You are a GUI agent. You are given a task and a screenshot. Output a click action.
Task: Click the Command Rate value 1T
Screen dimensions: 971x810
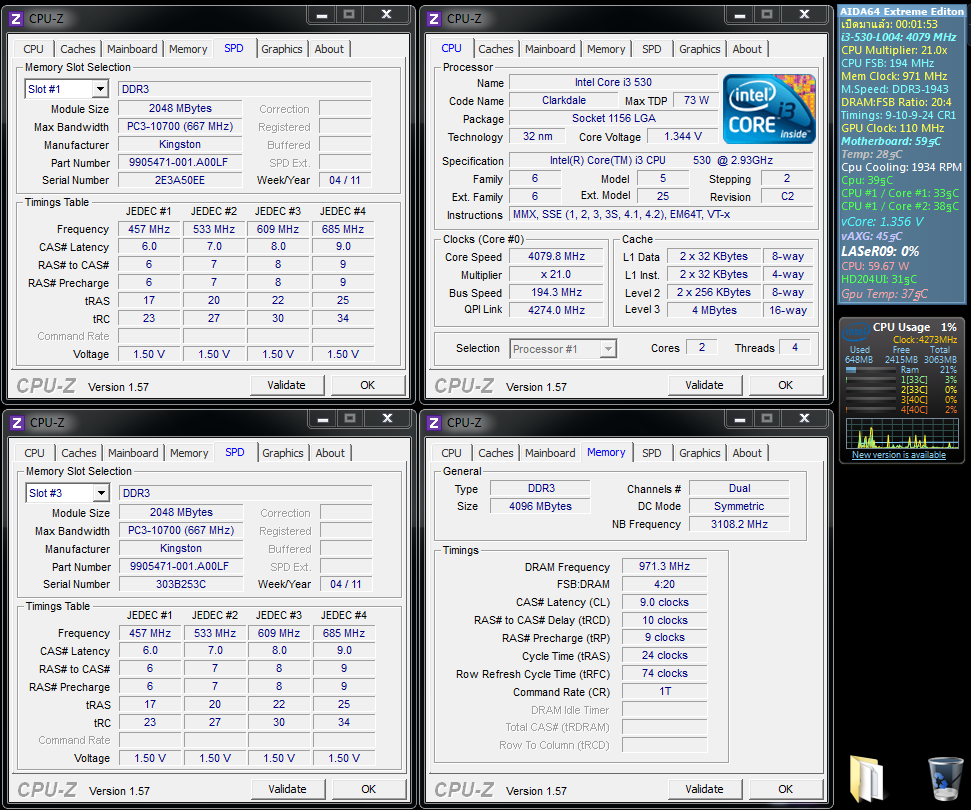pyautogui.click(x=664, y=691)
